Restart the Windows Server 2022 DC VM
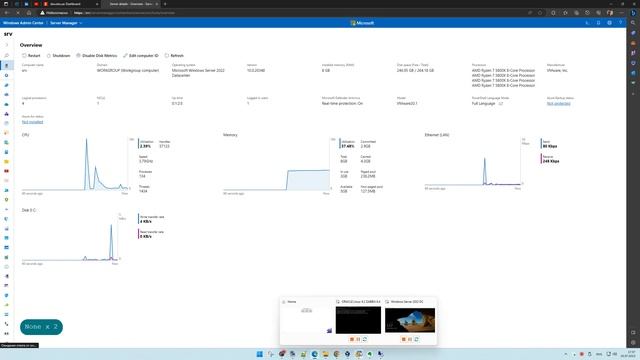 [x=416, y=339]
